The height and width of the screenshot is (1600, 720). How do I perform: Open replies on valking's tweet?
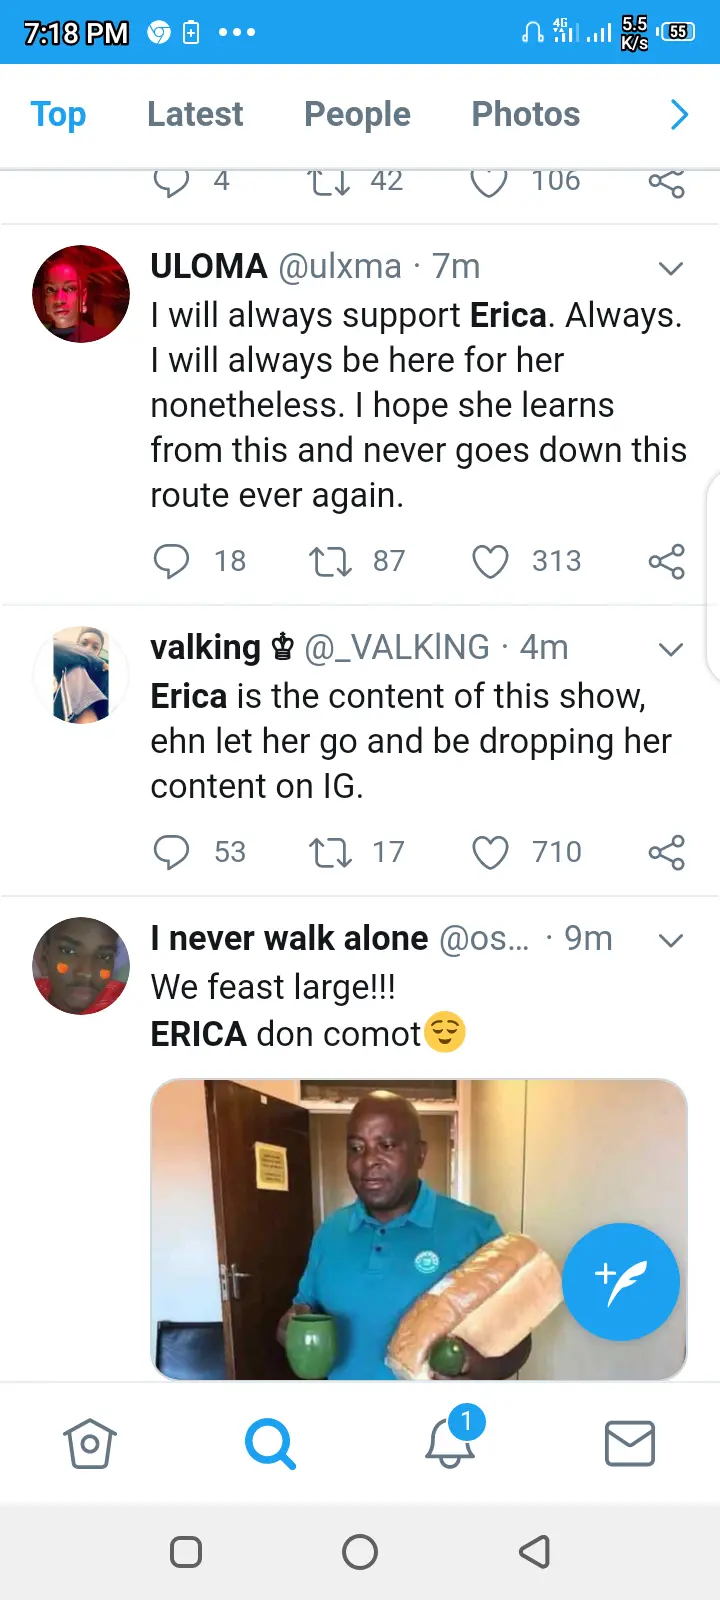171,852
